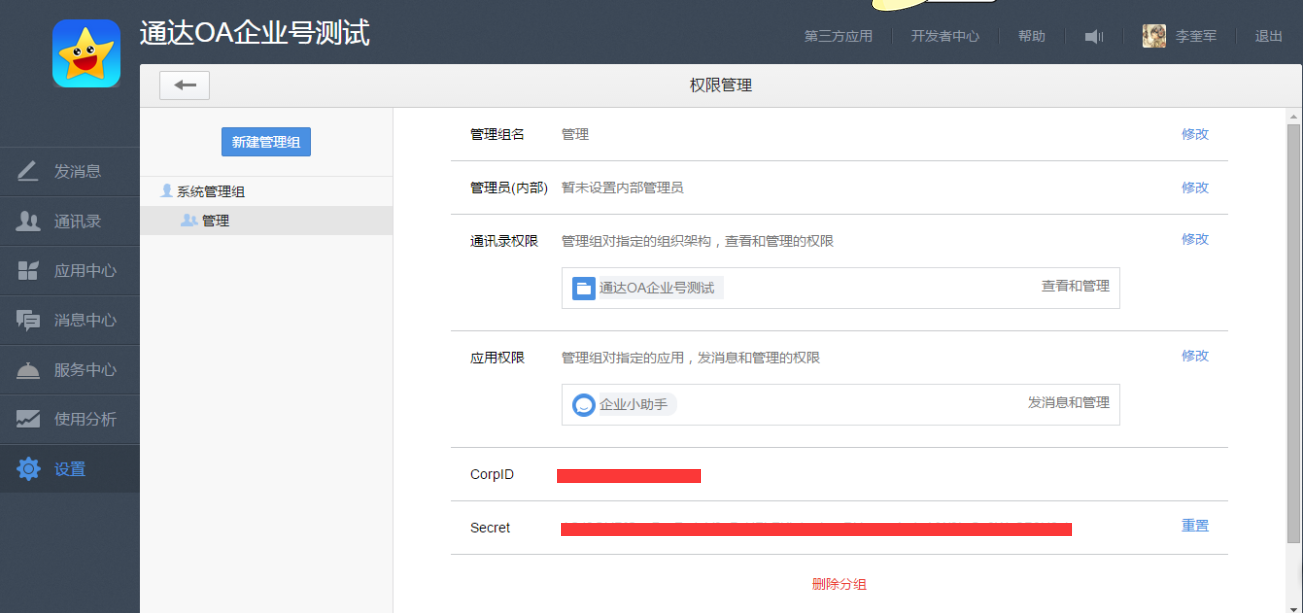
Task: Click the speaker announcement icon
Action: tap(1094, 37)
